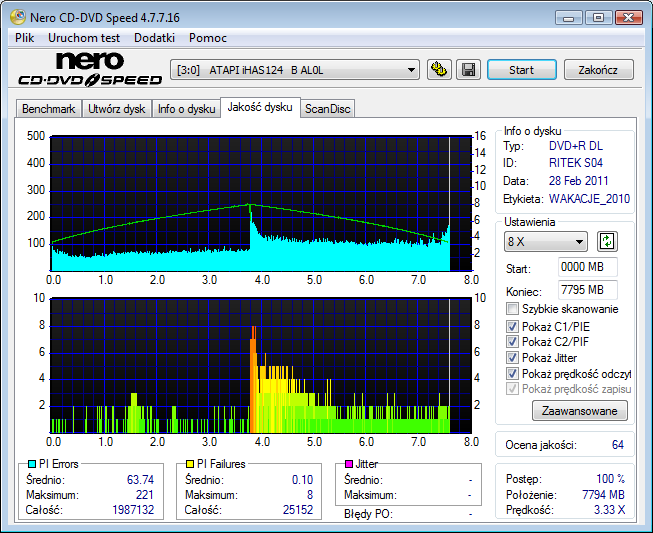Open the Pomoc menu
The height and width of the screenshot is (533, 653).
[x=208, y=38]
